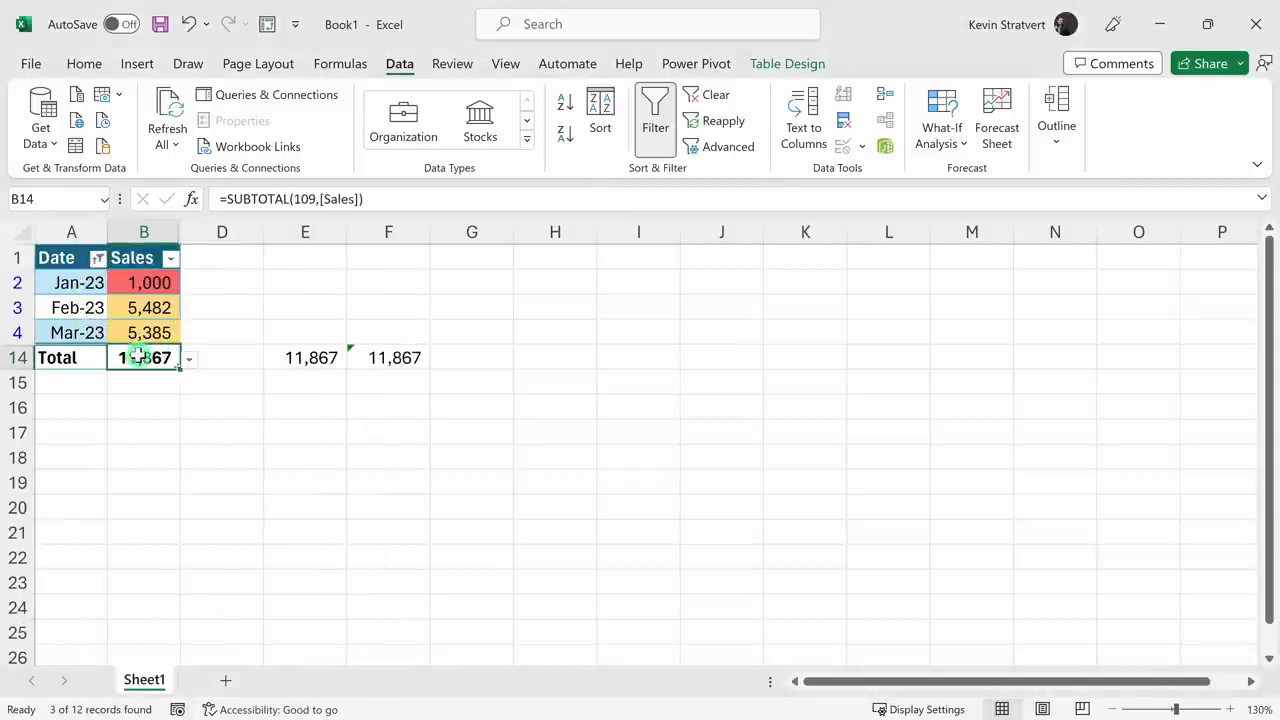1280x720 pixels.
Task: Open the File tab
Action: click(31, 63)
